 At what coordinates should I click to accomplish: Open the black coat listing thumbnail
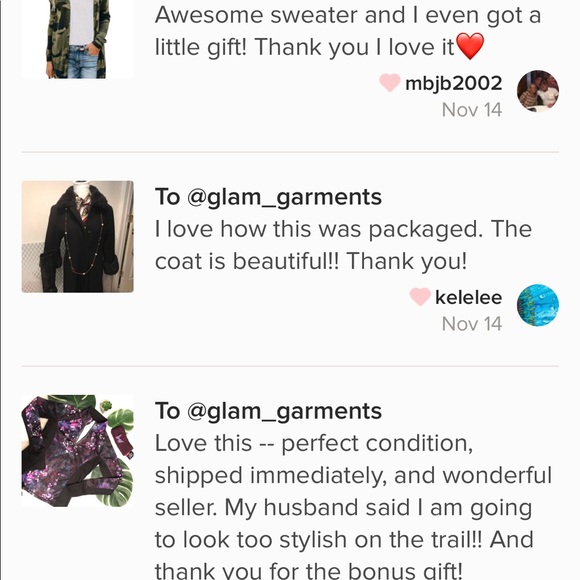coord(77,237)
